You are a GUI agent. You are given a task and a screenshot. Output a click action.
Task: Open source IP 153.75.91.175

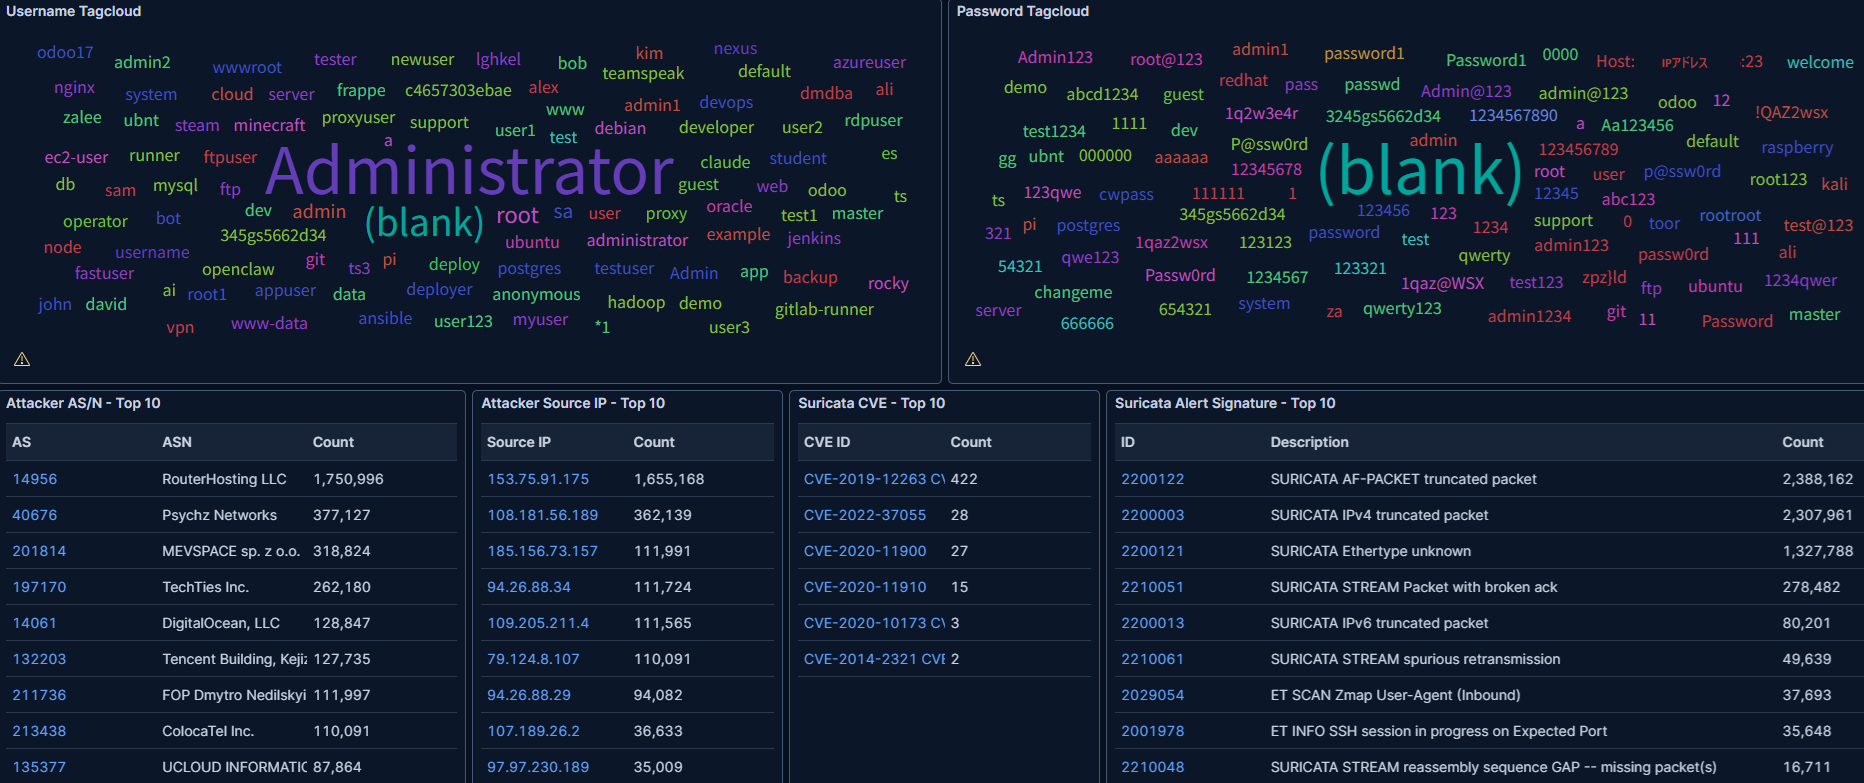tap(538, 479)
